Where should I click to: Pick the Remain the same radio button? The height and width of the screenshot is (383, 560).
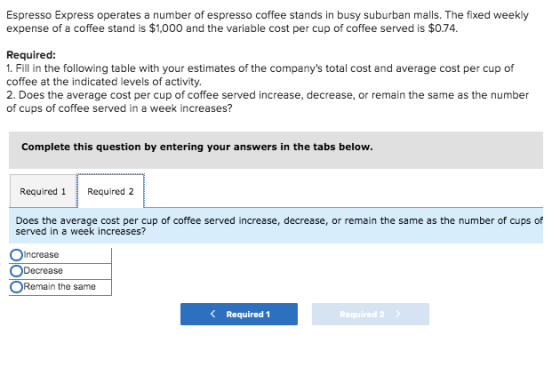click(x=16, y=287)
